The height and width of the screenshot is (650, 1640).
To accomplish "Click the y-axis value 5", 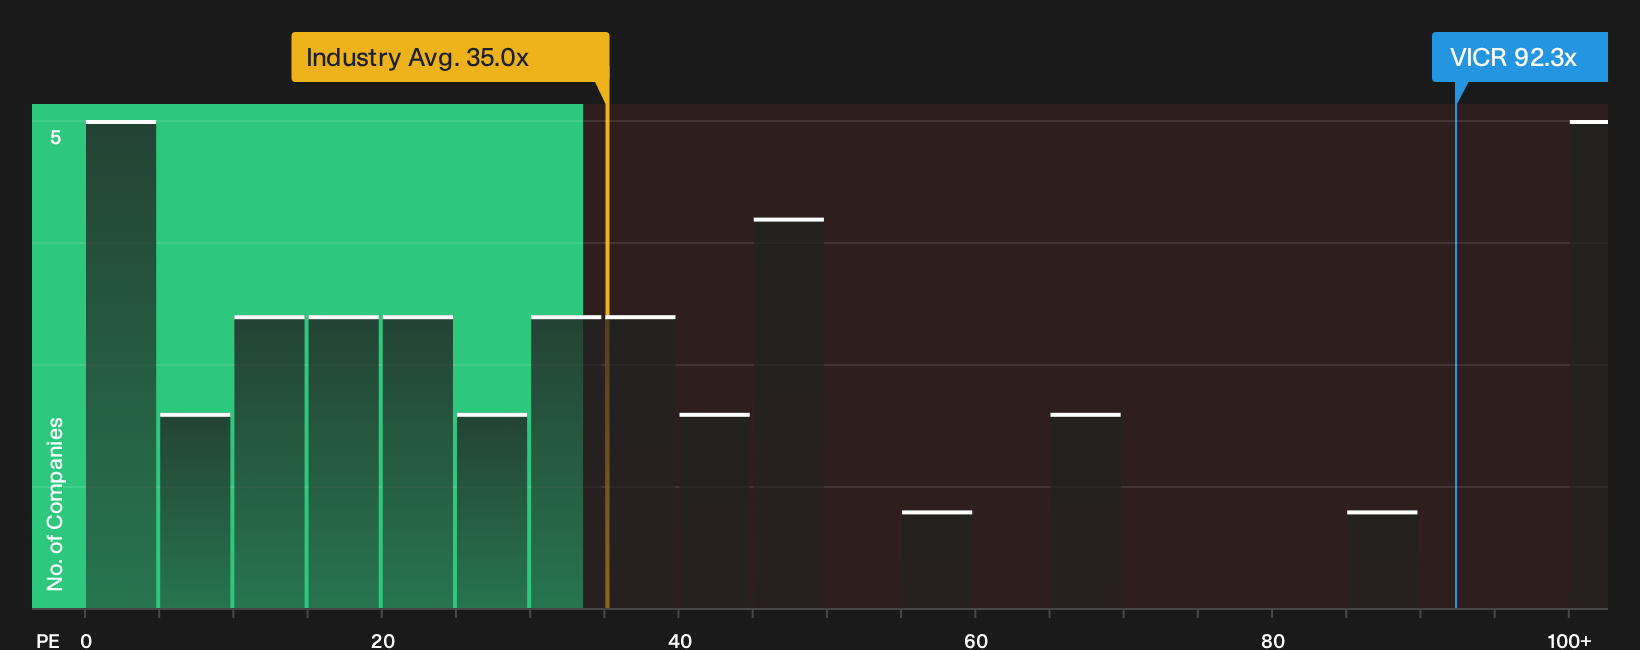I will click(x=56, y=137).
